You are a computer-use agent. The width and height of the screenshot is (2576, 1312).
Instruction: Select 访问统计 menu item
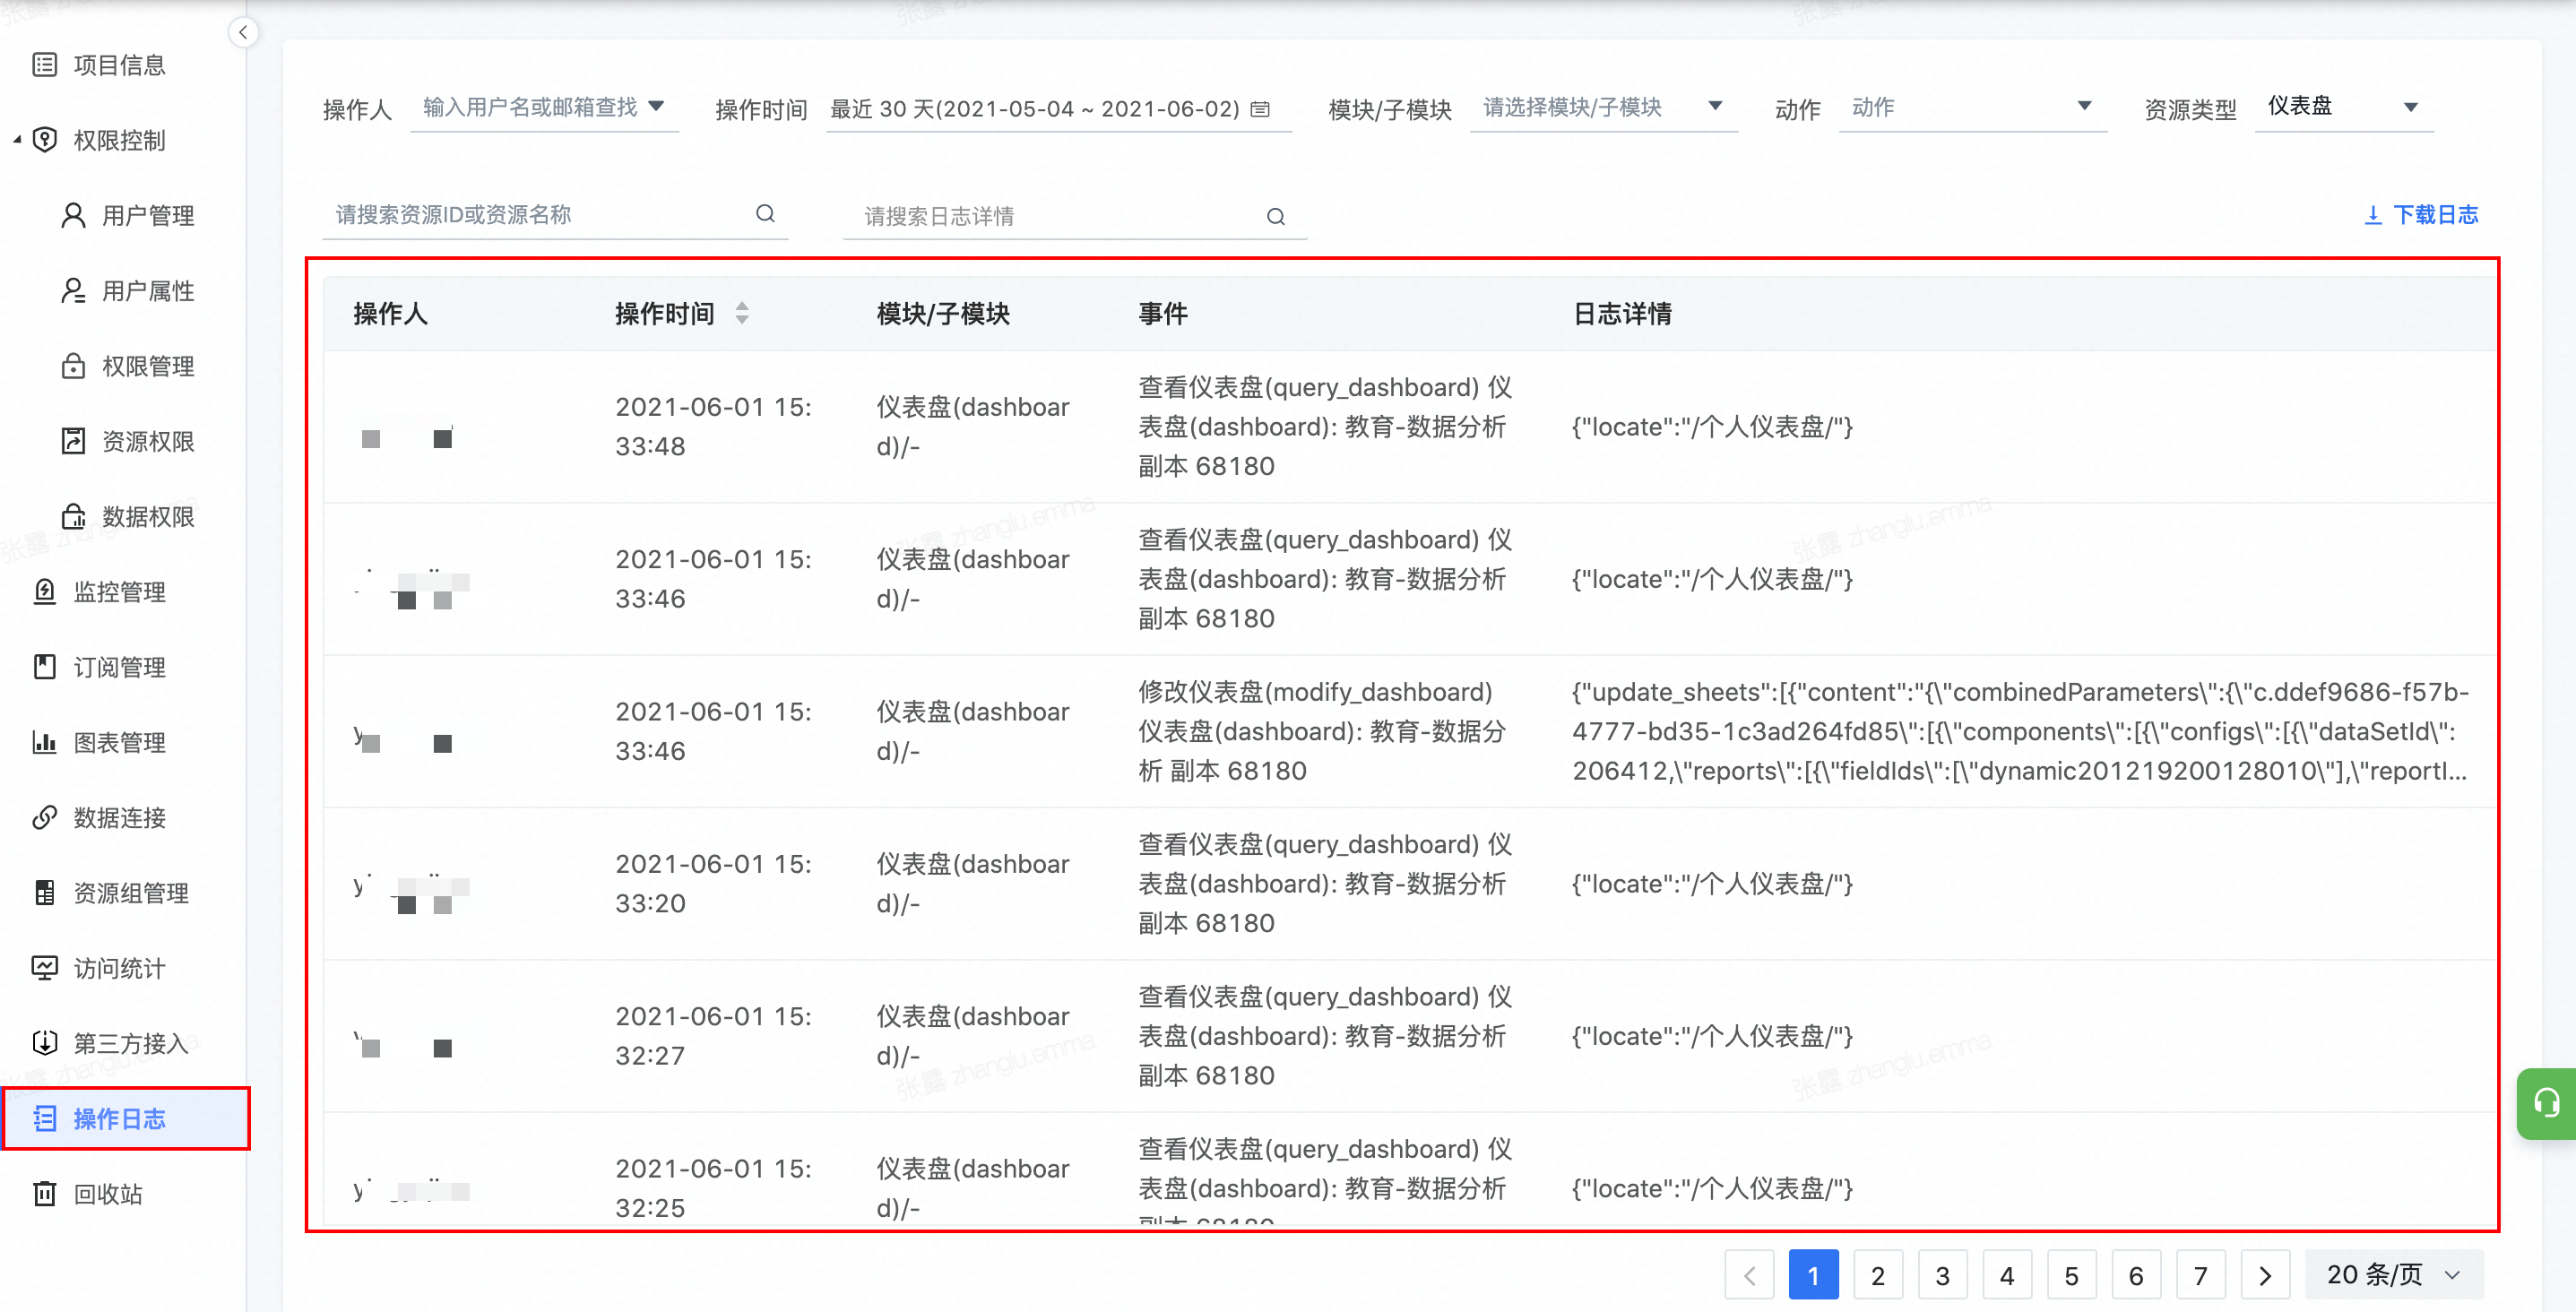tap(120, 968)
